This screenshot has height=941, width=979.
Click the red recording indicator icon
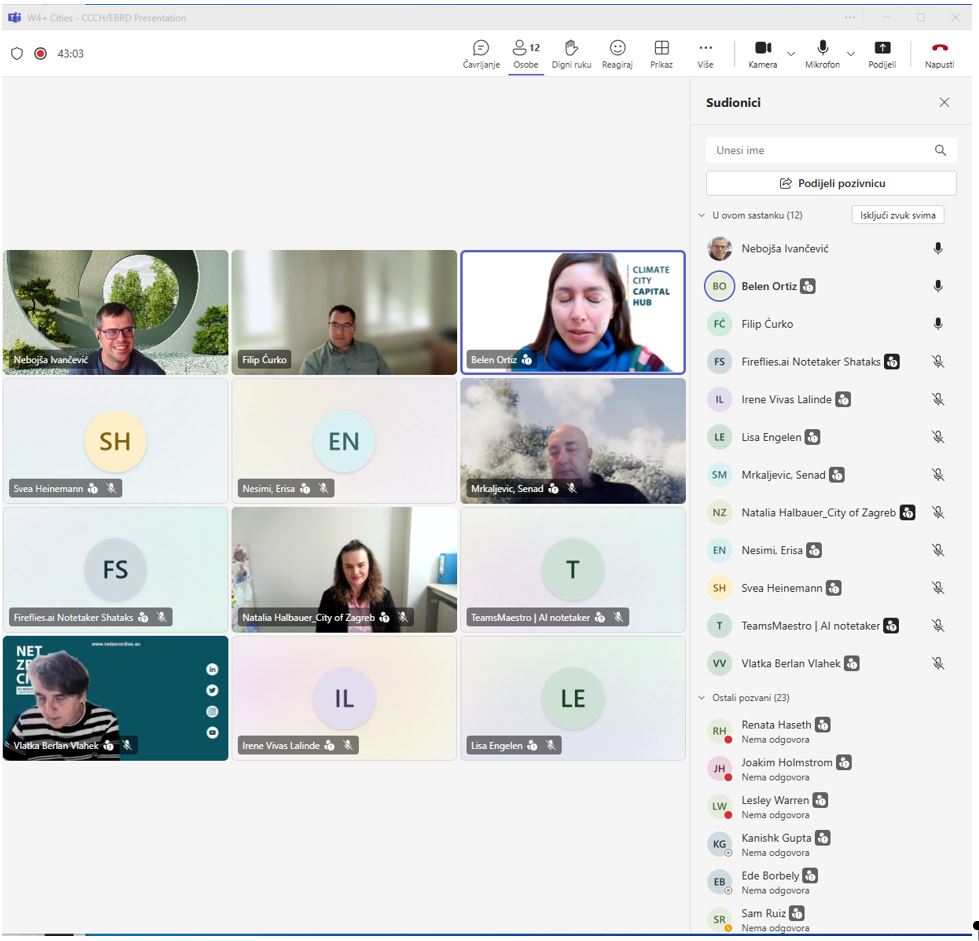tap(40, 54)
